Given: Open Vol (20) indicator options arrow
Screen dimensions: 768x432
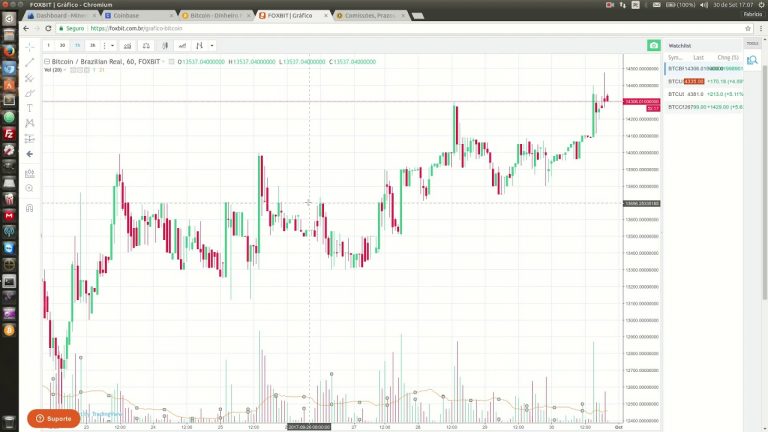Looking at the screenshot, I should (x=65, y=70).
